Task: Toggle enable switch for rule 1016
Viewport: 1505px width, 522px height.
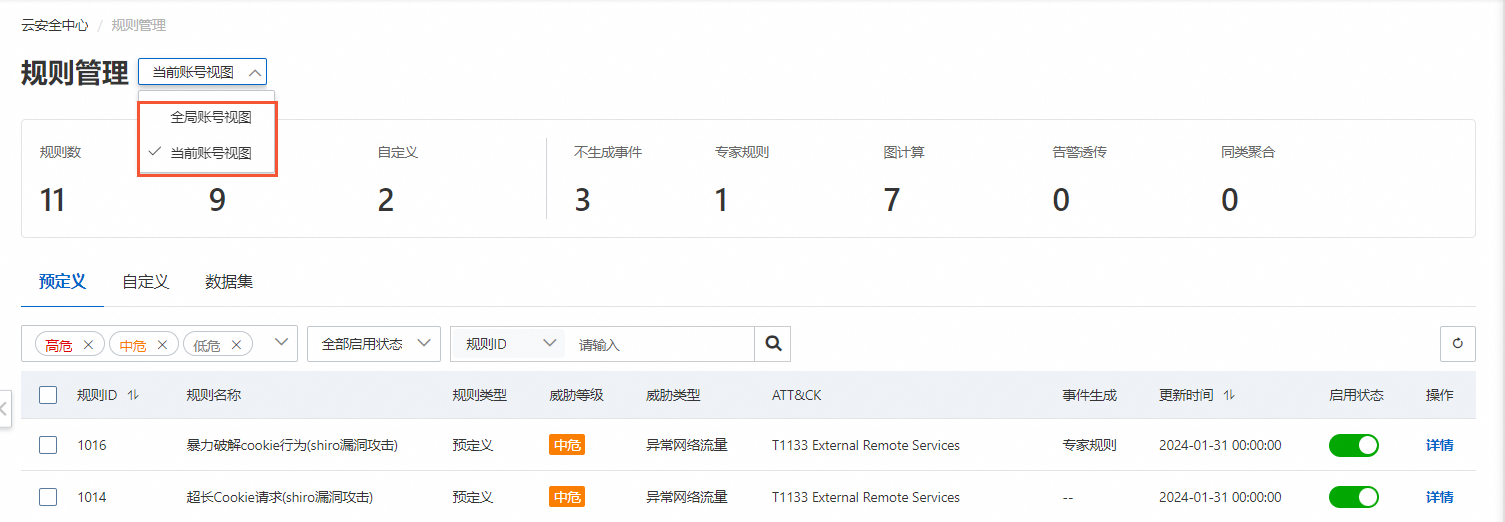Action: click(x=1353, y=445)
